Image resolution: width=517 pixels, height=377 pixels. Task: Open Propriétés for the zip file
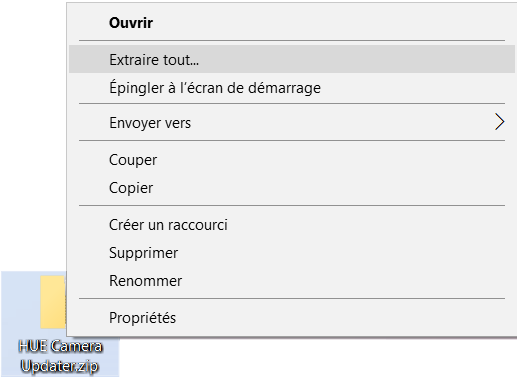click(292, 317)
